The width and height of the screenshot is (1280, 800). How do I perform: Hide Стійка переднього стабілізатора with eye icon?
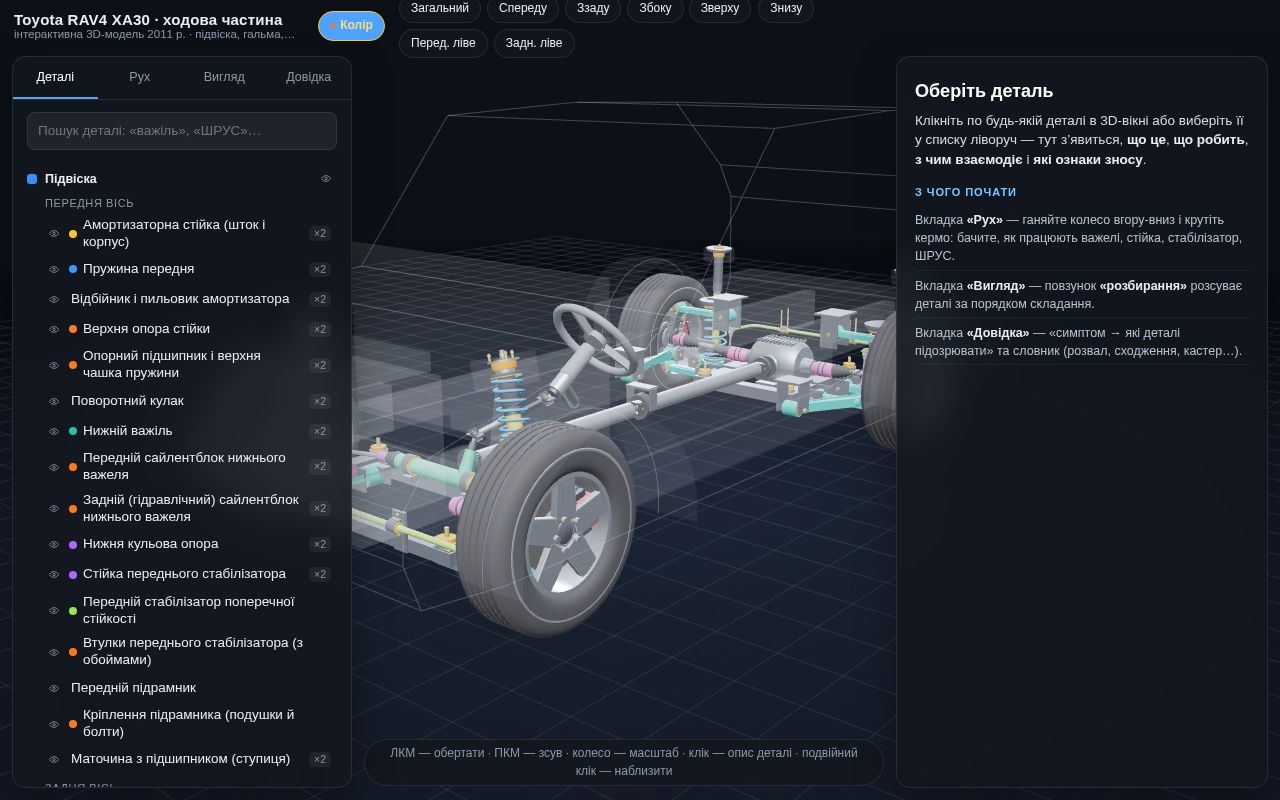tap(54, 574)
